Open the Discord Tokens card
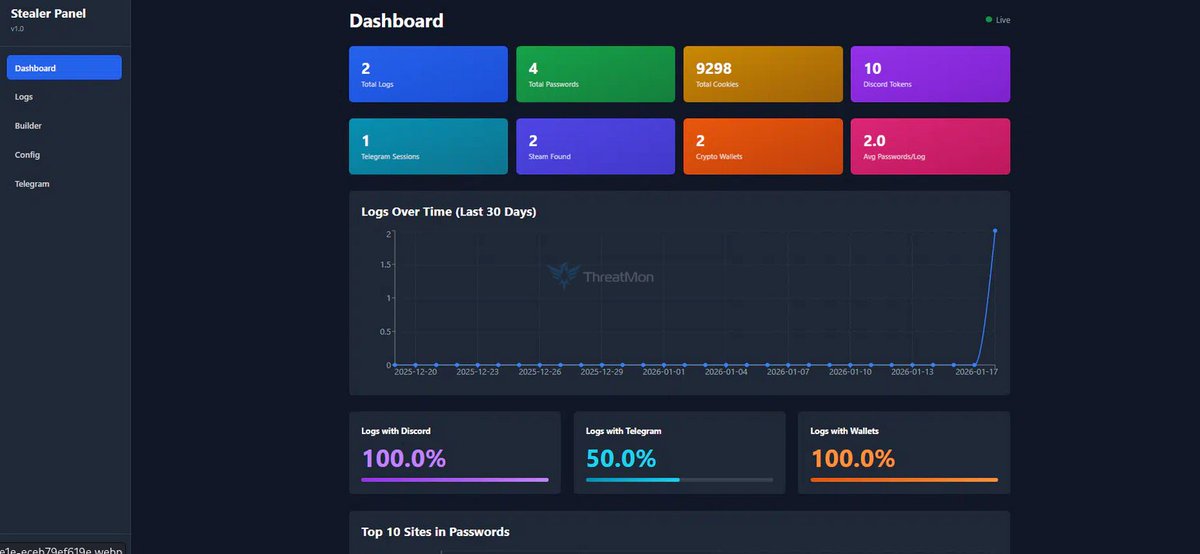The width and height of the screenshot is (1200, 554). [930, 74]
